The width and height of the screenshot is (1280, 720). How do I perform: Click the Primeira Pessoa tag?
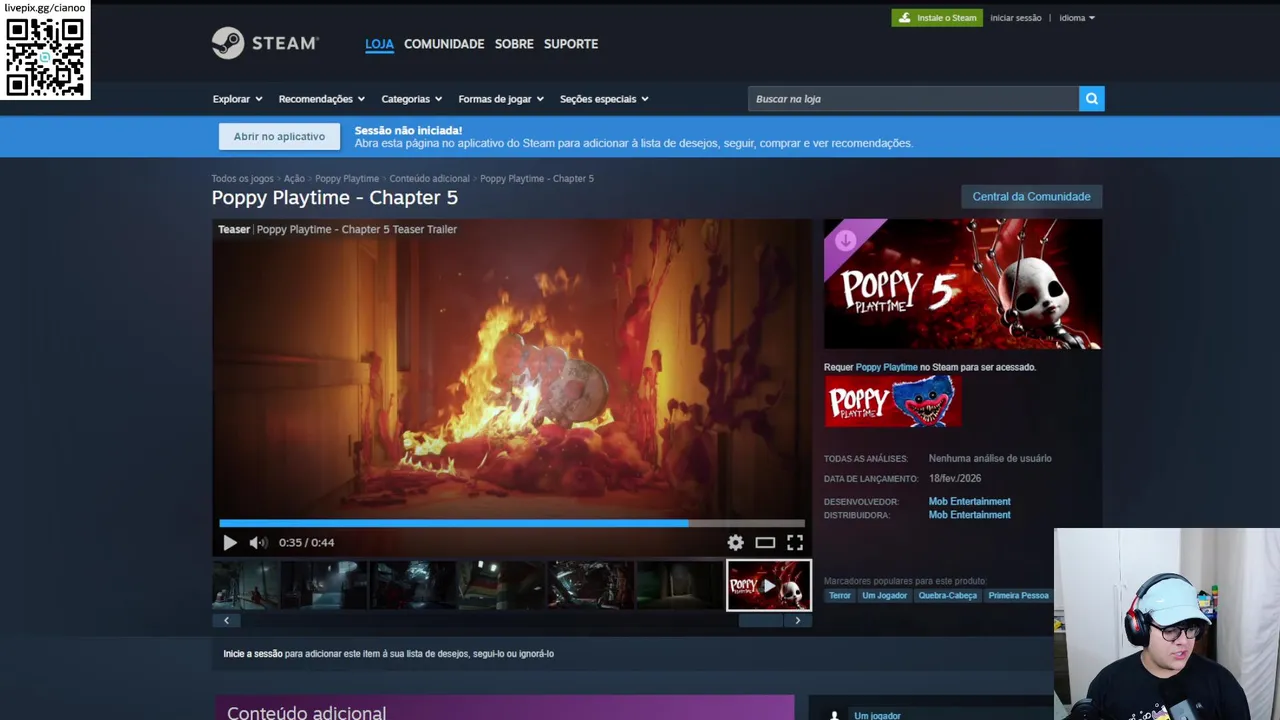1018,596
